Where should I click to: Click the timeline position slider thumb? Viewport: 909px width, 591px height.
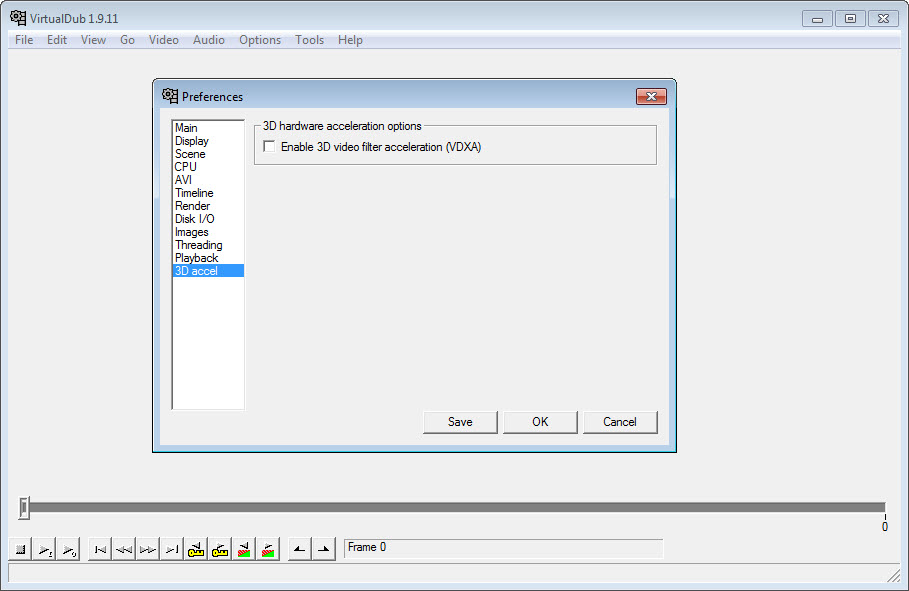tap(24, 507)
